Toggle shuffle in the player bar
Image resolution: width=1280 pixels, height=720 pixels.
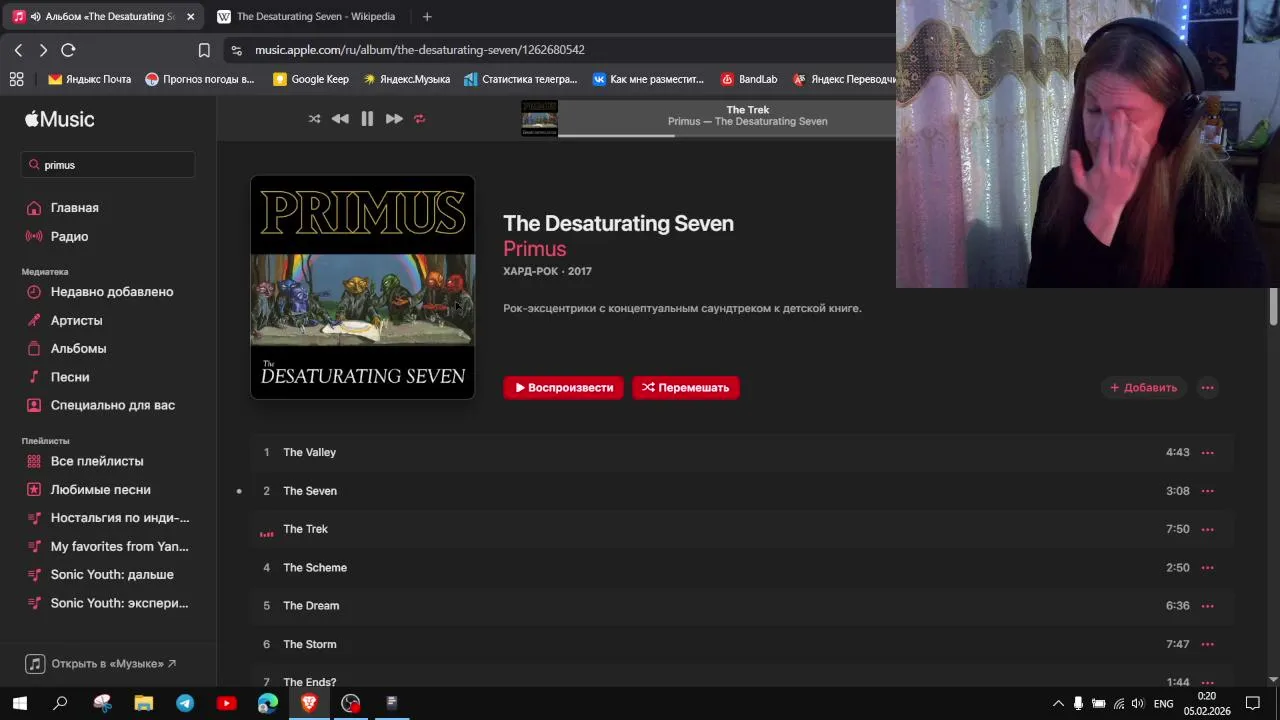(x=314, y=119)
